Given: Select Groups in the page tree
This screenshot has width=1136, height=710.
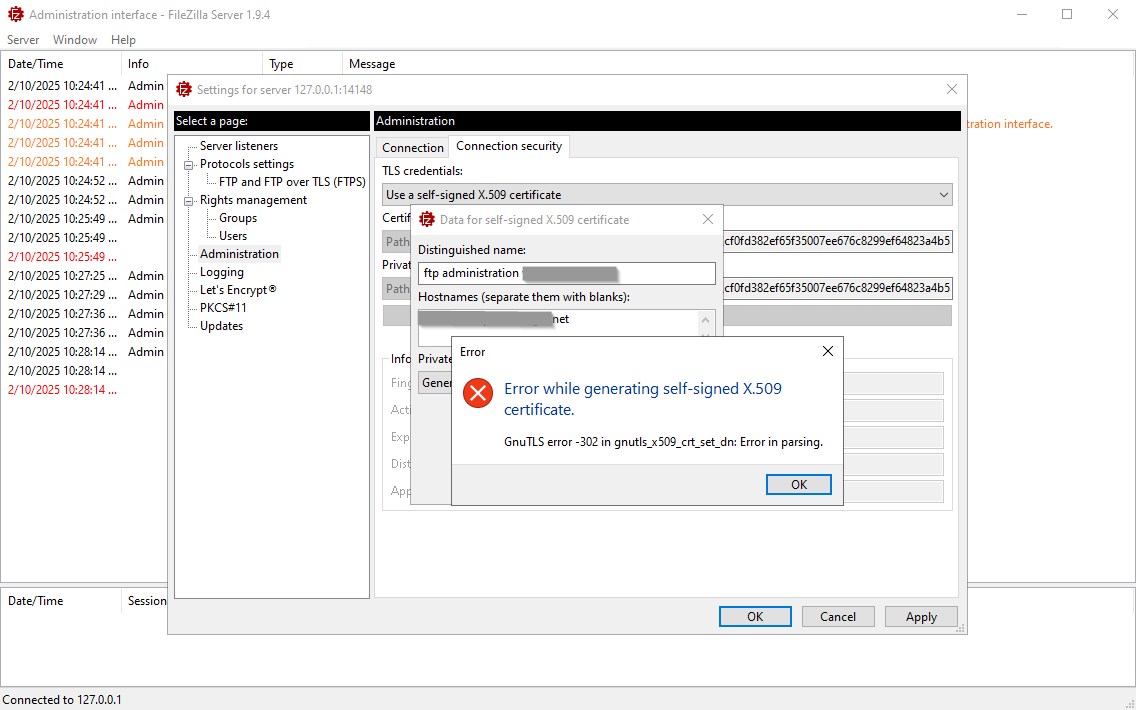Looking at the screenshot, I should [x=238, y=218].
